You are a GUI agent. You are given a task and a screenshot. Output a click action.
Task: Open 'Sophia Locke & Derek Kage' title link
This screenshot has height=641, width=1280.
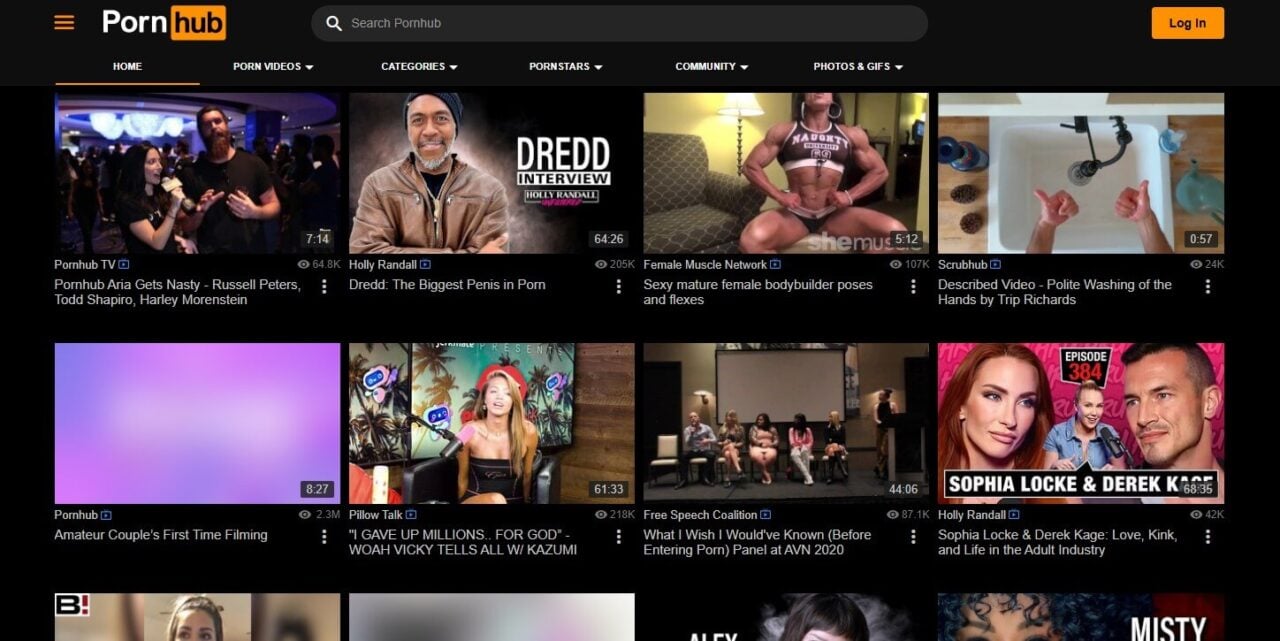pyautogui.click(x=1058, y=542)
